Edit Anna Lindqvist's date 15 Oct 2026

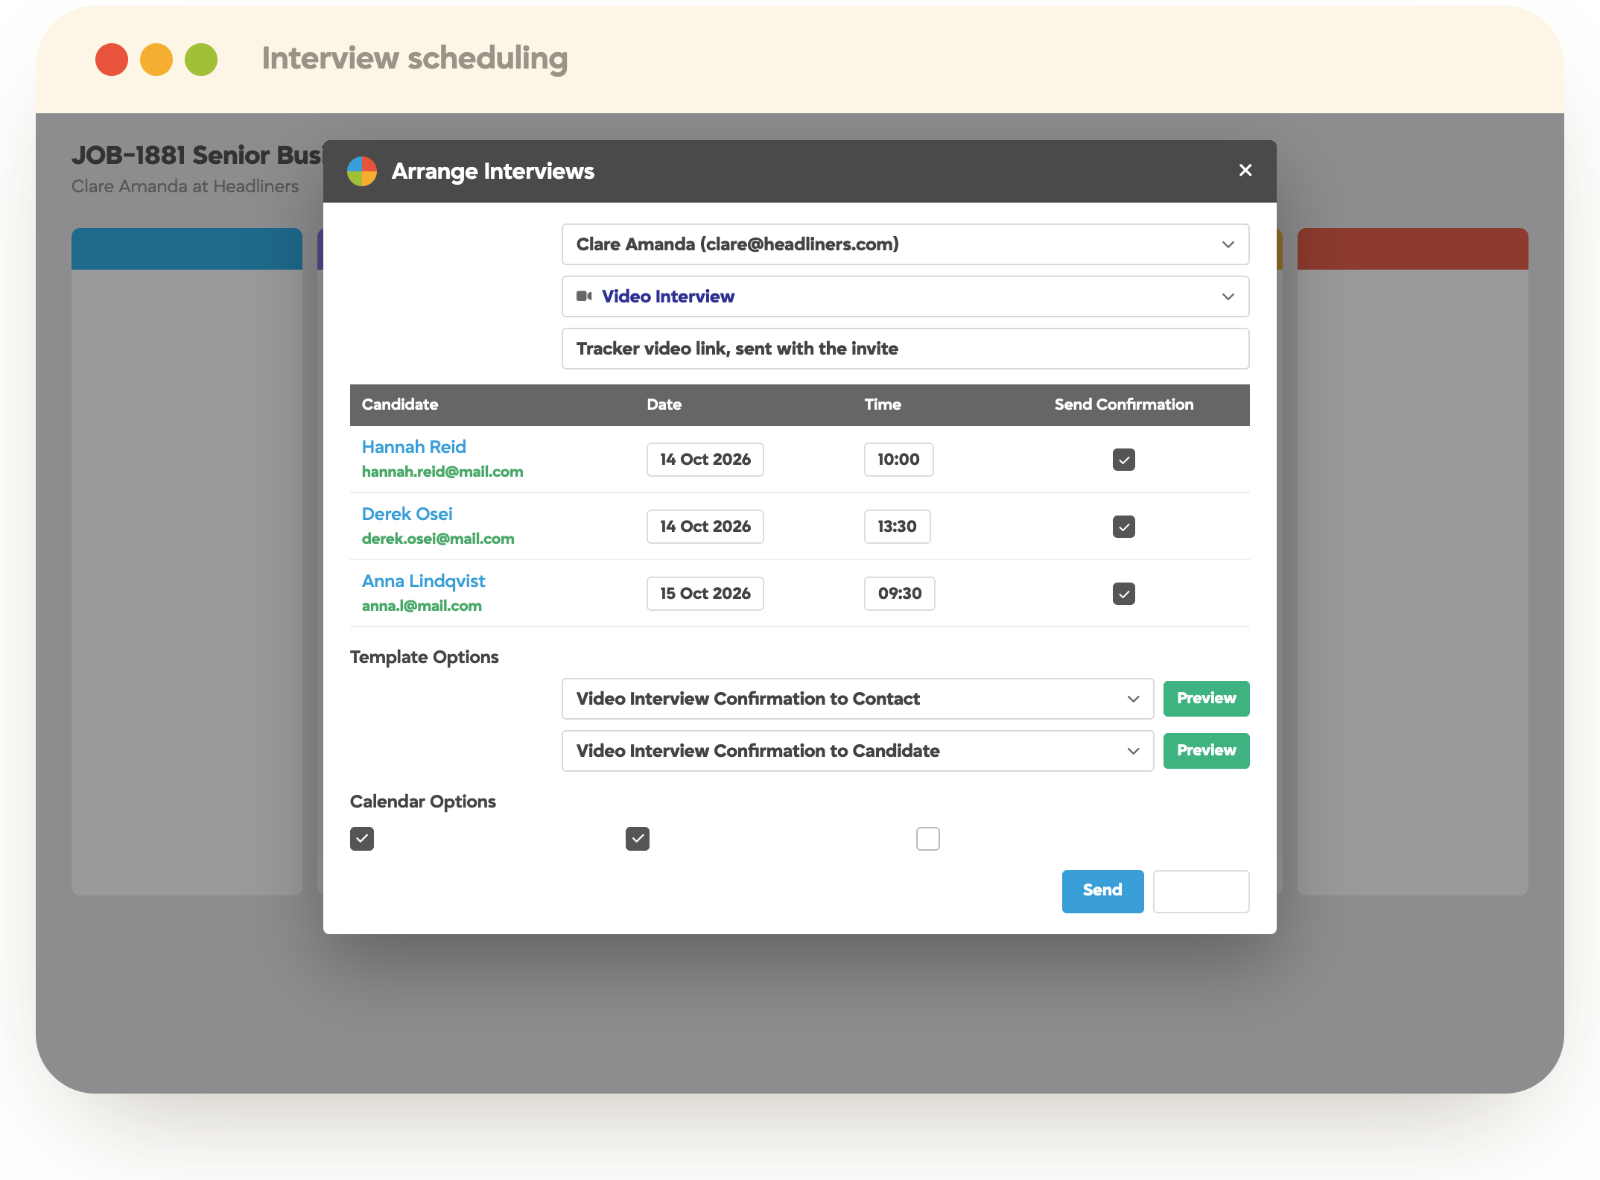click(705, 593)
